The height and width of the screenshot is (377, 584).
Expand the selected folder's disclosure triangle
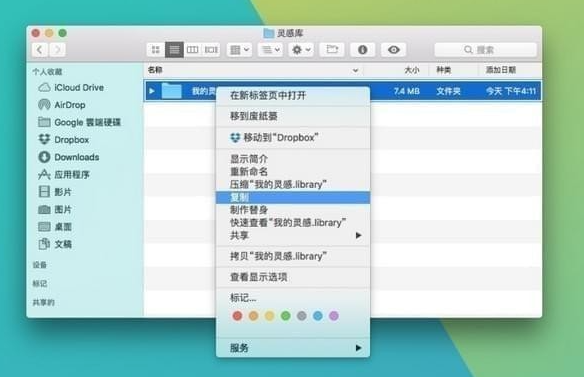pyautogui.click(x=152, y=91)
